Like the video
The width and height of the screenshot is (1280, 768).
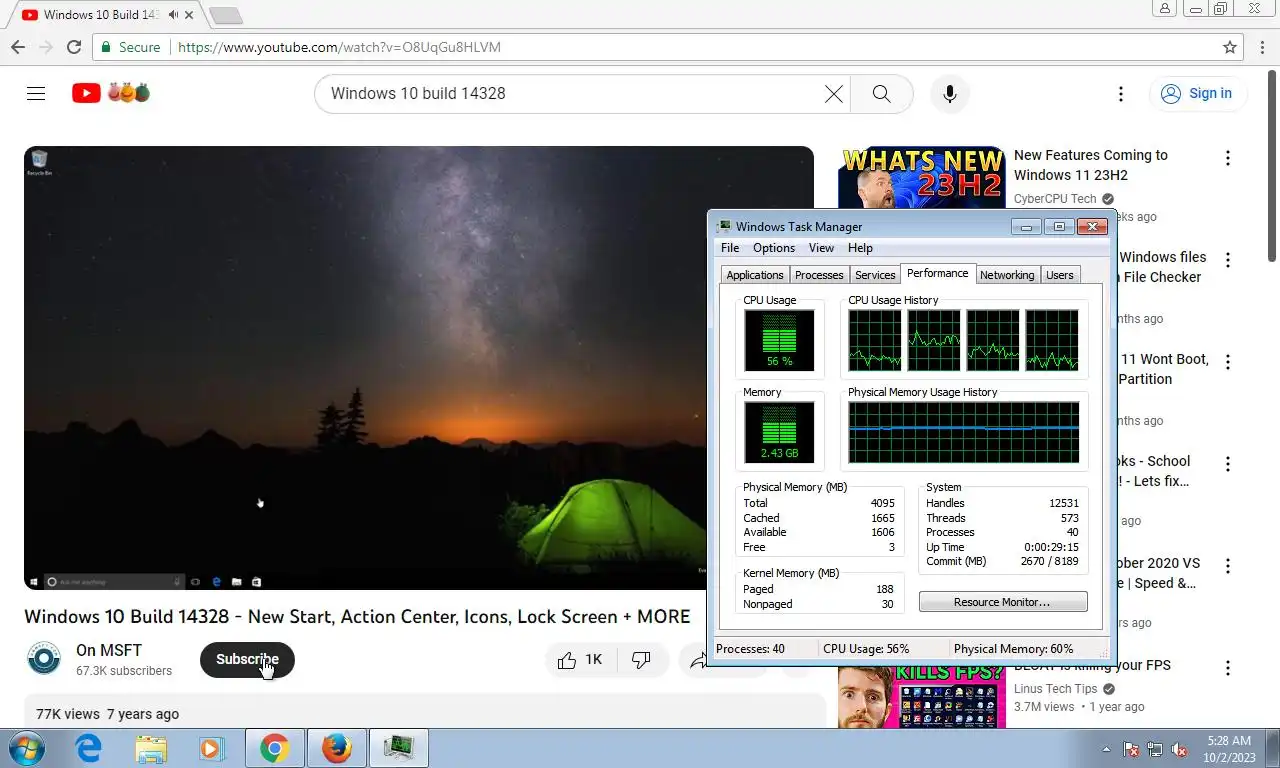point(580,660)
